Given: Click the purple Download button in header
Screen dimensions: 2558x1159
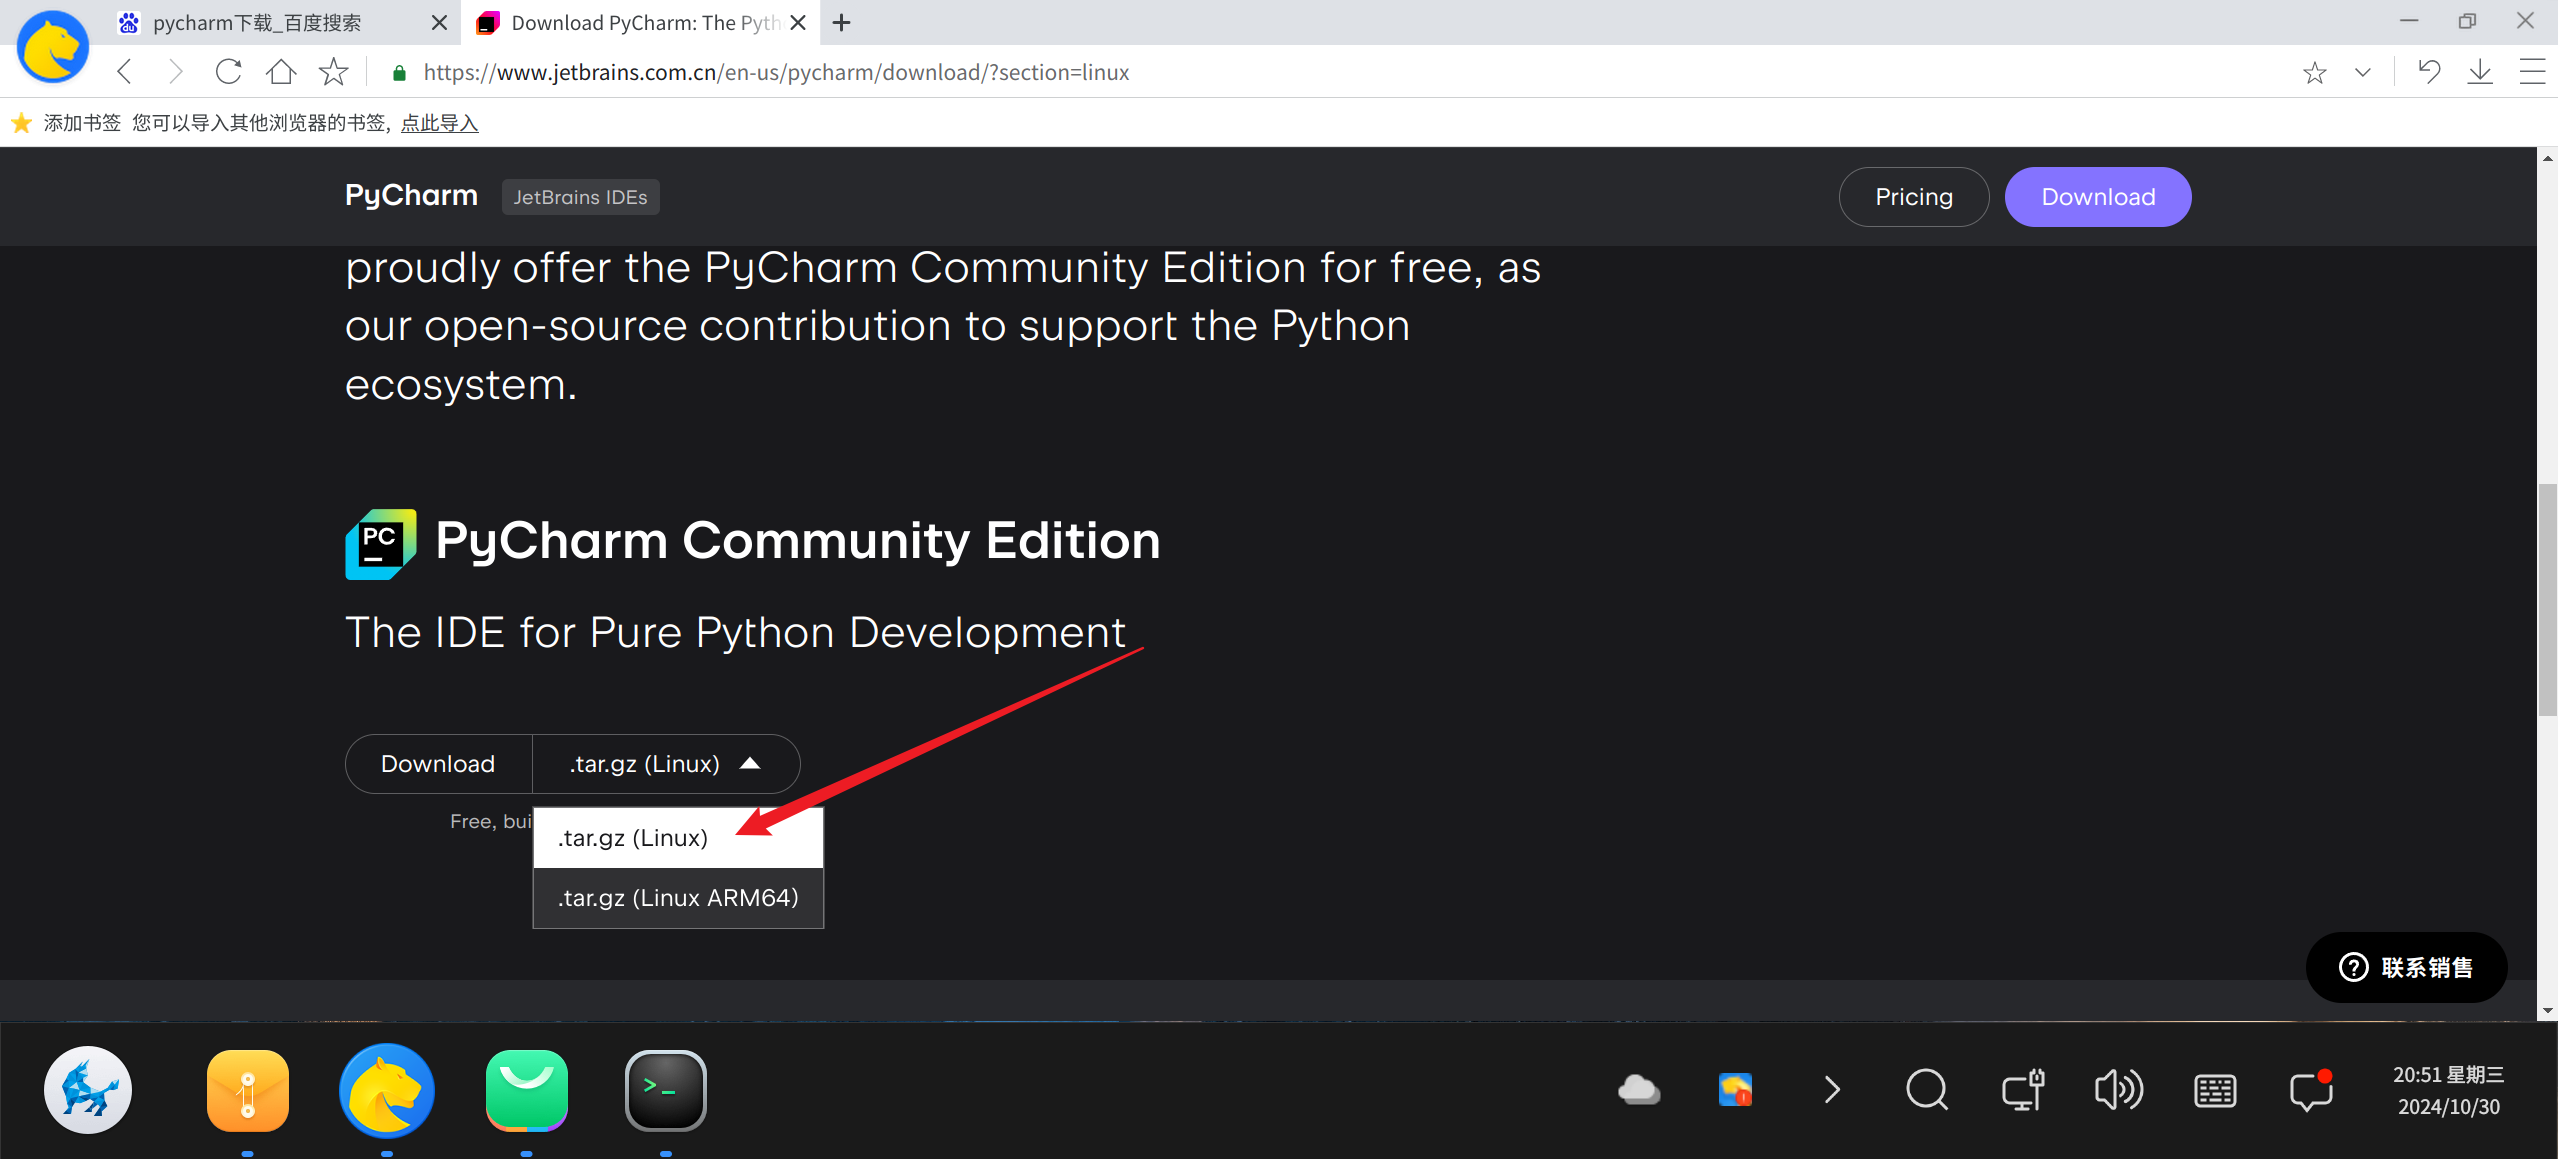Looking at the screenshot, I should (2098, 197).
